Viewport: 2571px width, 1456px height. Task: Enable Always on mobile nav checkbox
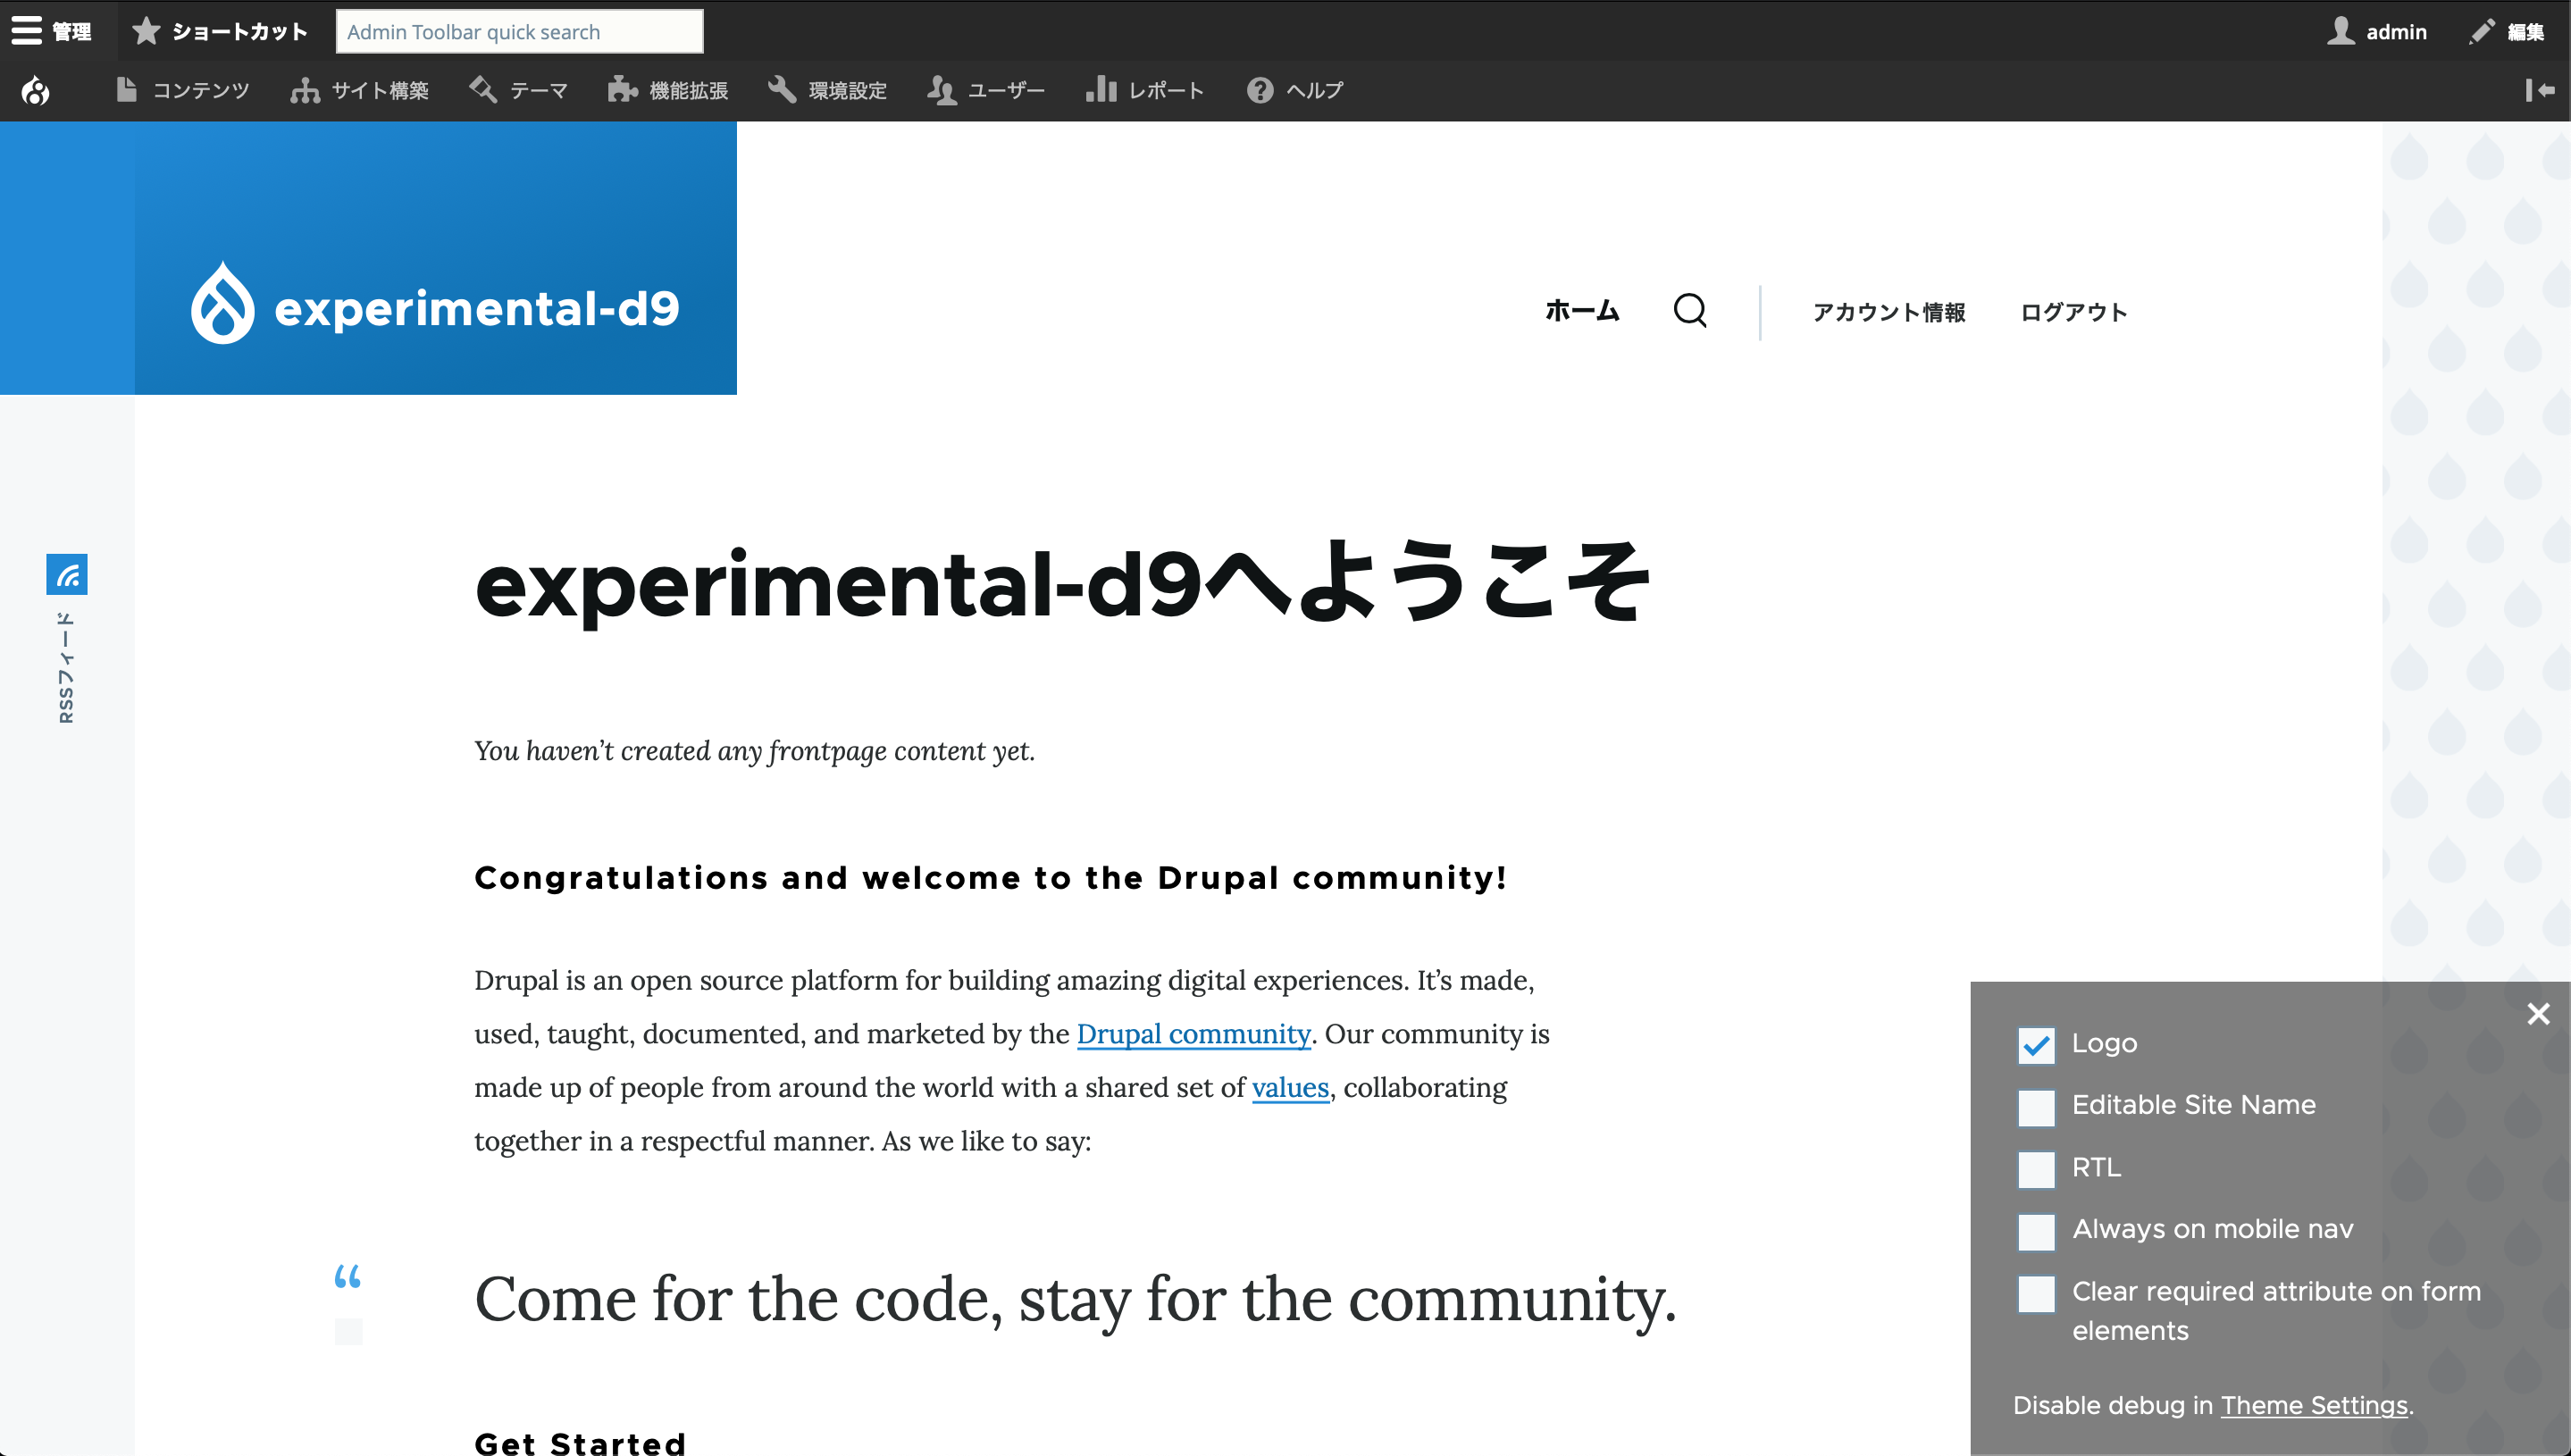2036,1231
